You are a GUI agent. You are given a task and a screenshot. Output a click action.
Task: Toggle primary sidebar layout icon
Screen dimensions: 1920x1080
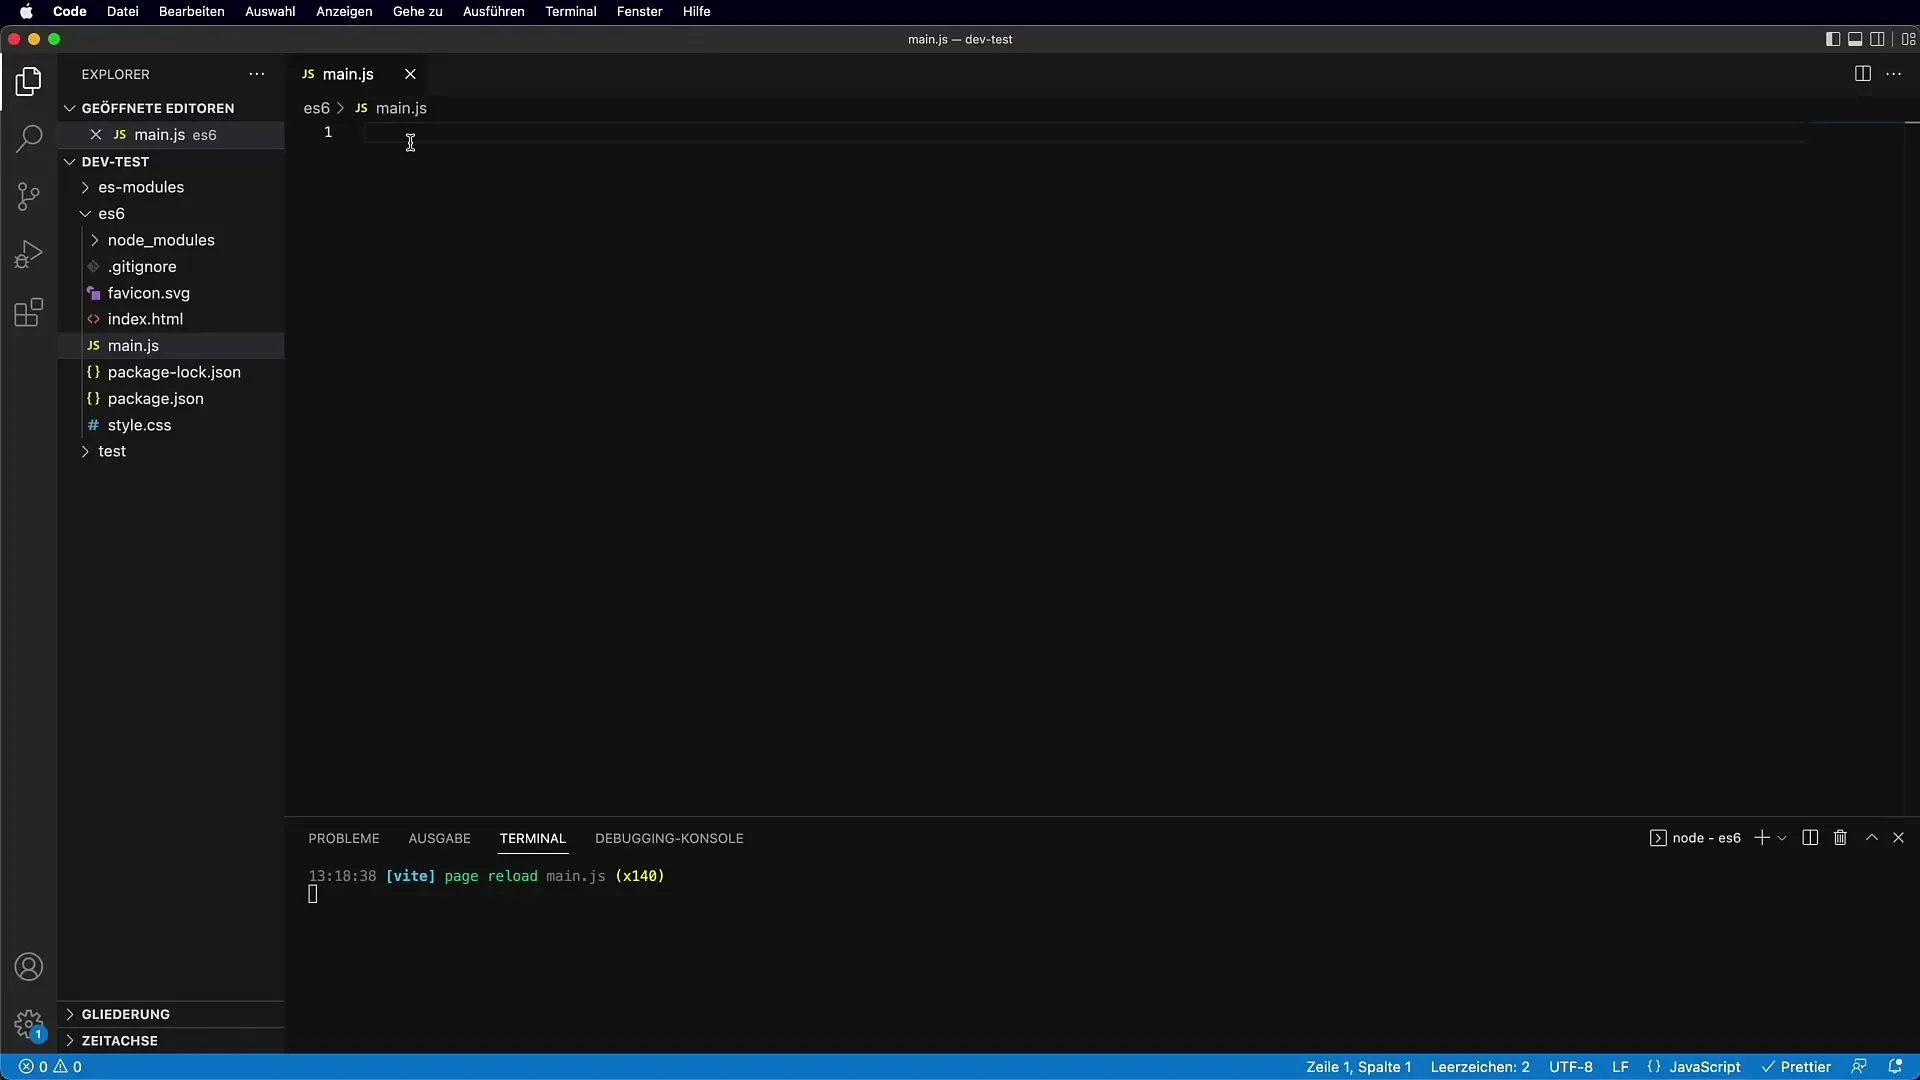1832,39
